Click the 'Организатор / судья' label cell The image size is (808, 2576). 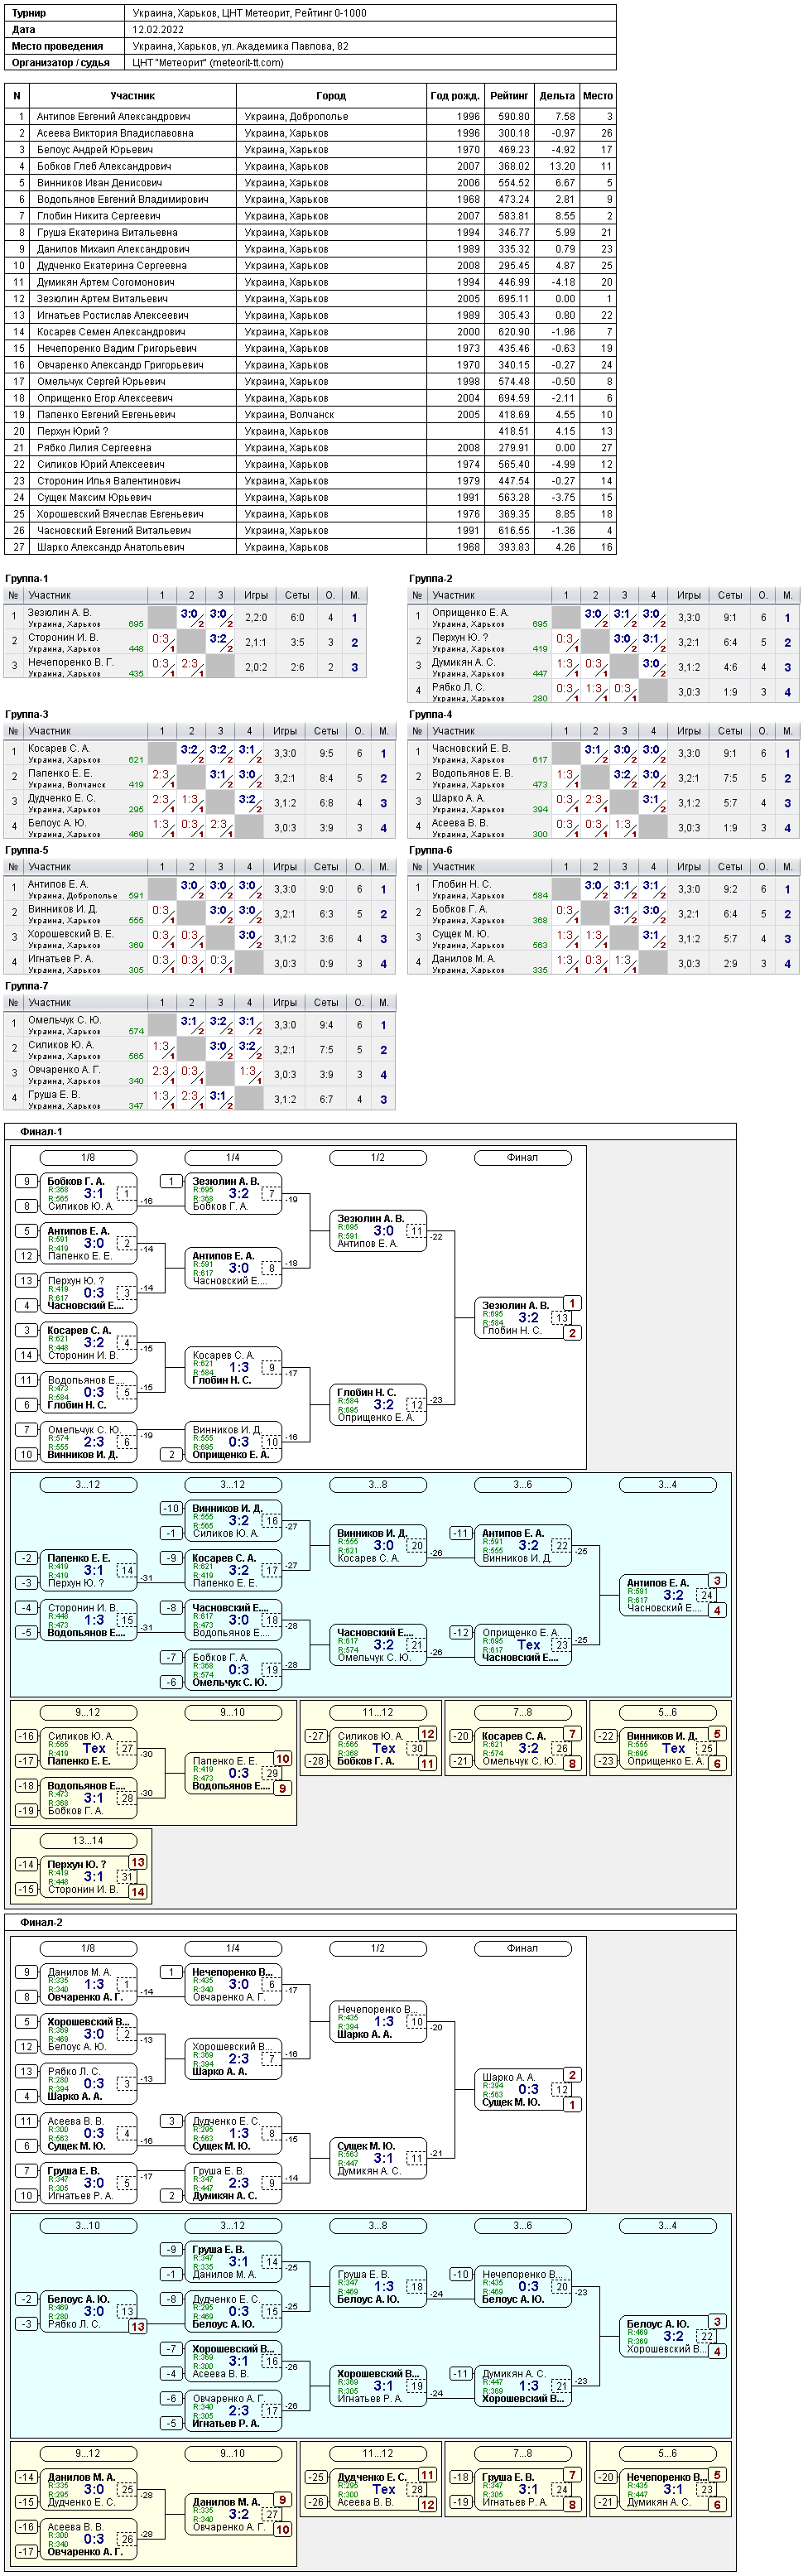click(x=66, y=62)
